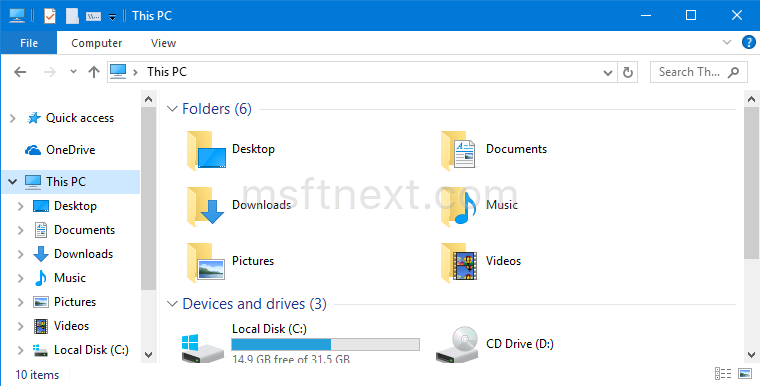Click the computer icon in address bar
Image resolution: width=760 pixels, height=386 pixels.
pyautogui.click(x=118, y=72)
